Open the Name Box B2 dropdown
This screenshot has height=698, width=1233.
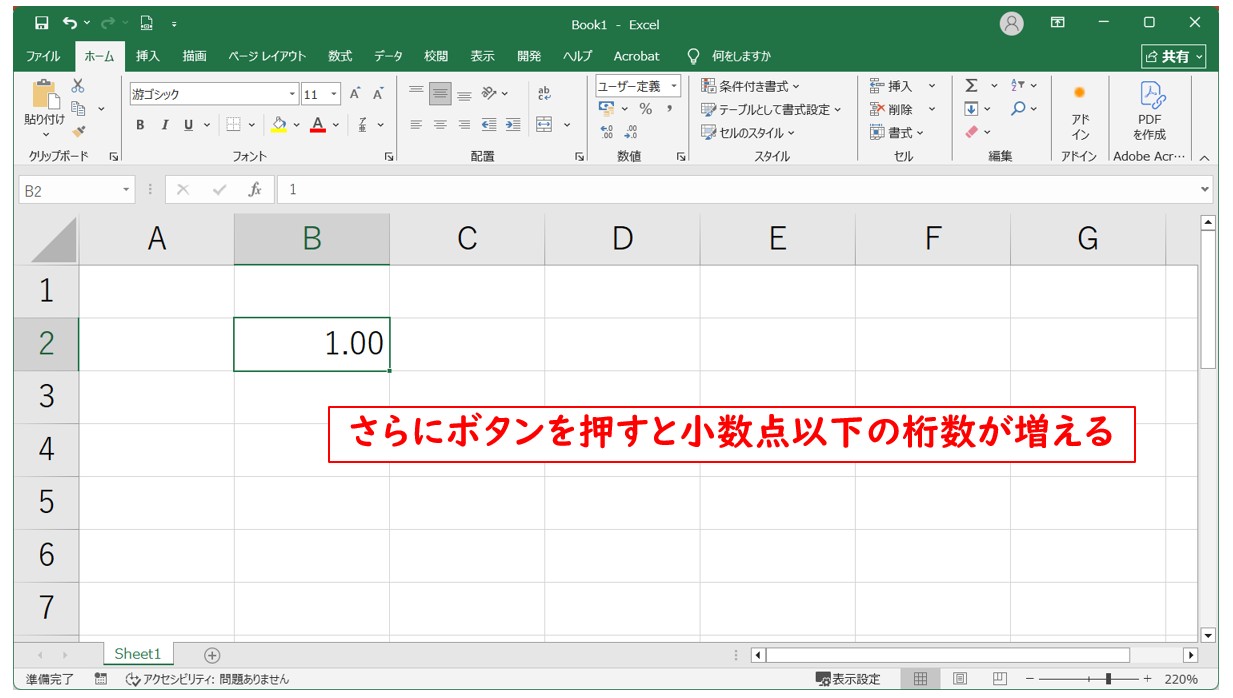coord(127,190)
